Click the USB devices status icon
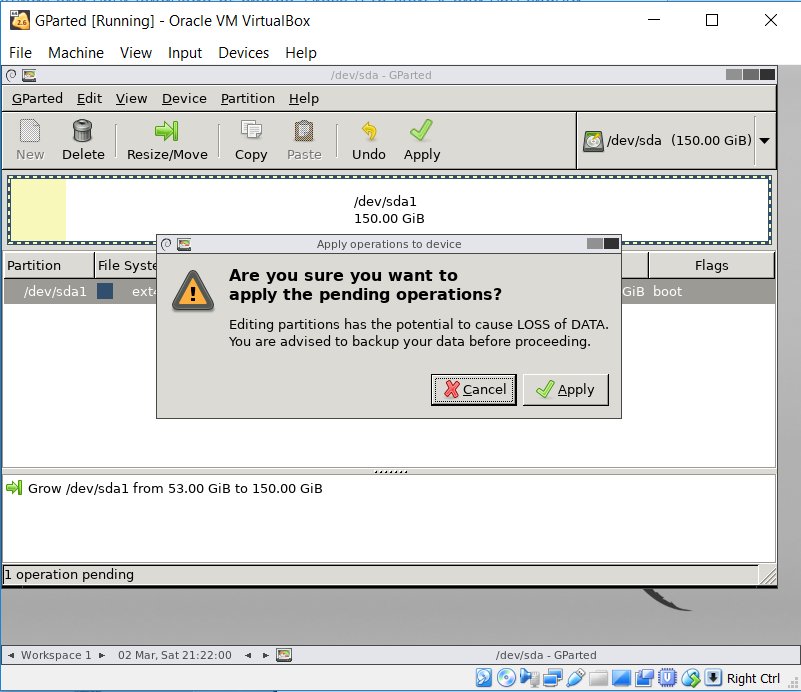 [576, 678]
